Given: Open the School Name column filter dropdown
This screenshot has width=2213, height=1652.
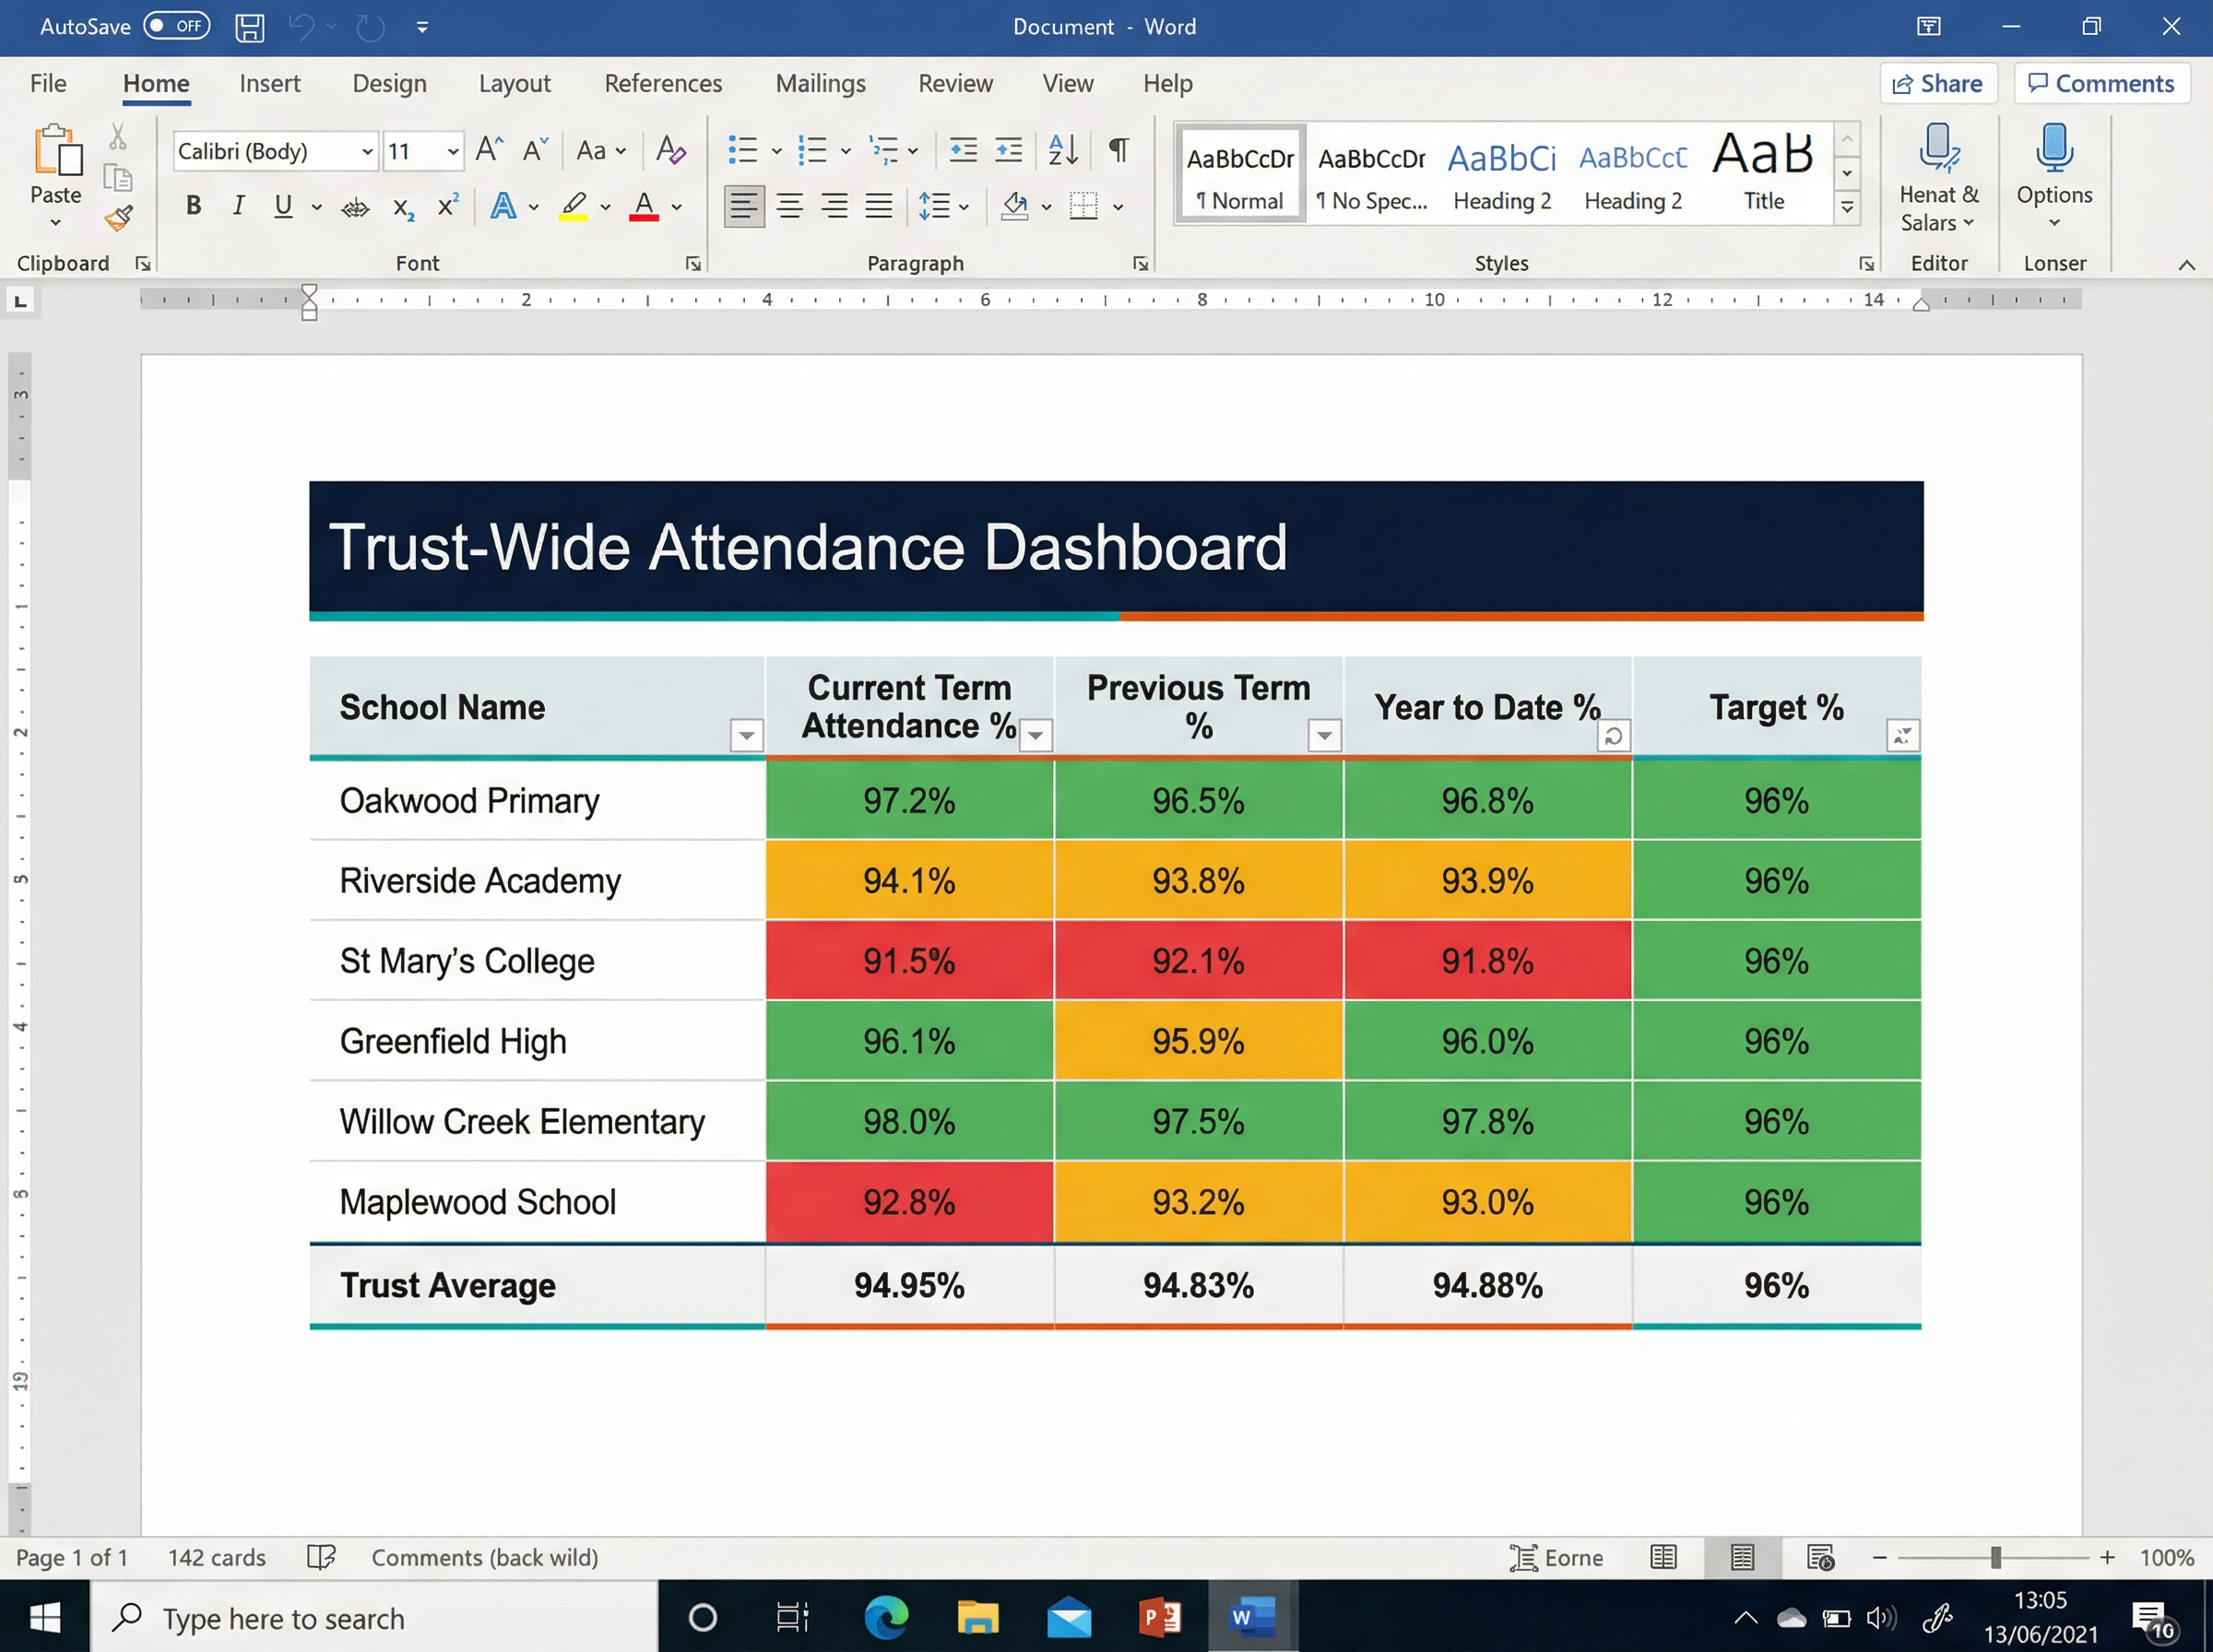Looking at the screenshot, I should [746, 735].
